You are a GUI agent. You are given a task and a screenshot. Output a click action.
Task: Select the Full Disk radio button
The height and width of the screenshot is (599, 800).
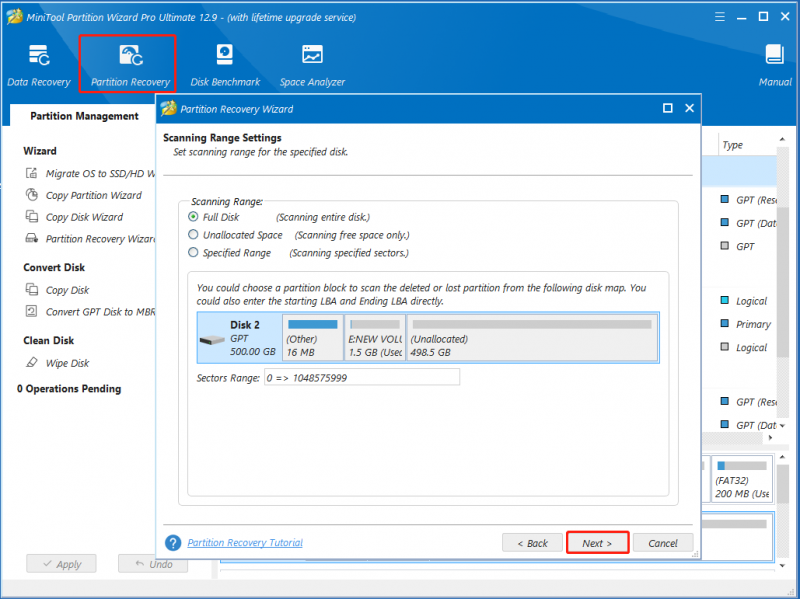pyautogui.click(x=193, y=217)
